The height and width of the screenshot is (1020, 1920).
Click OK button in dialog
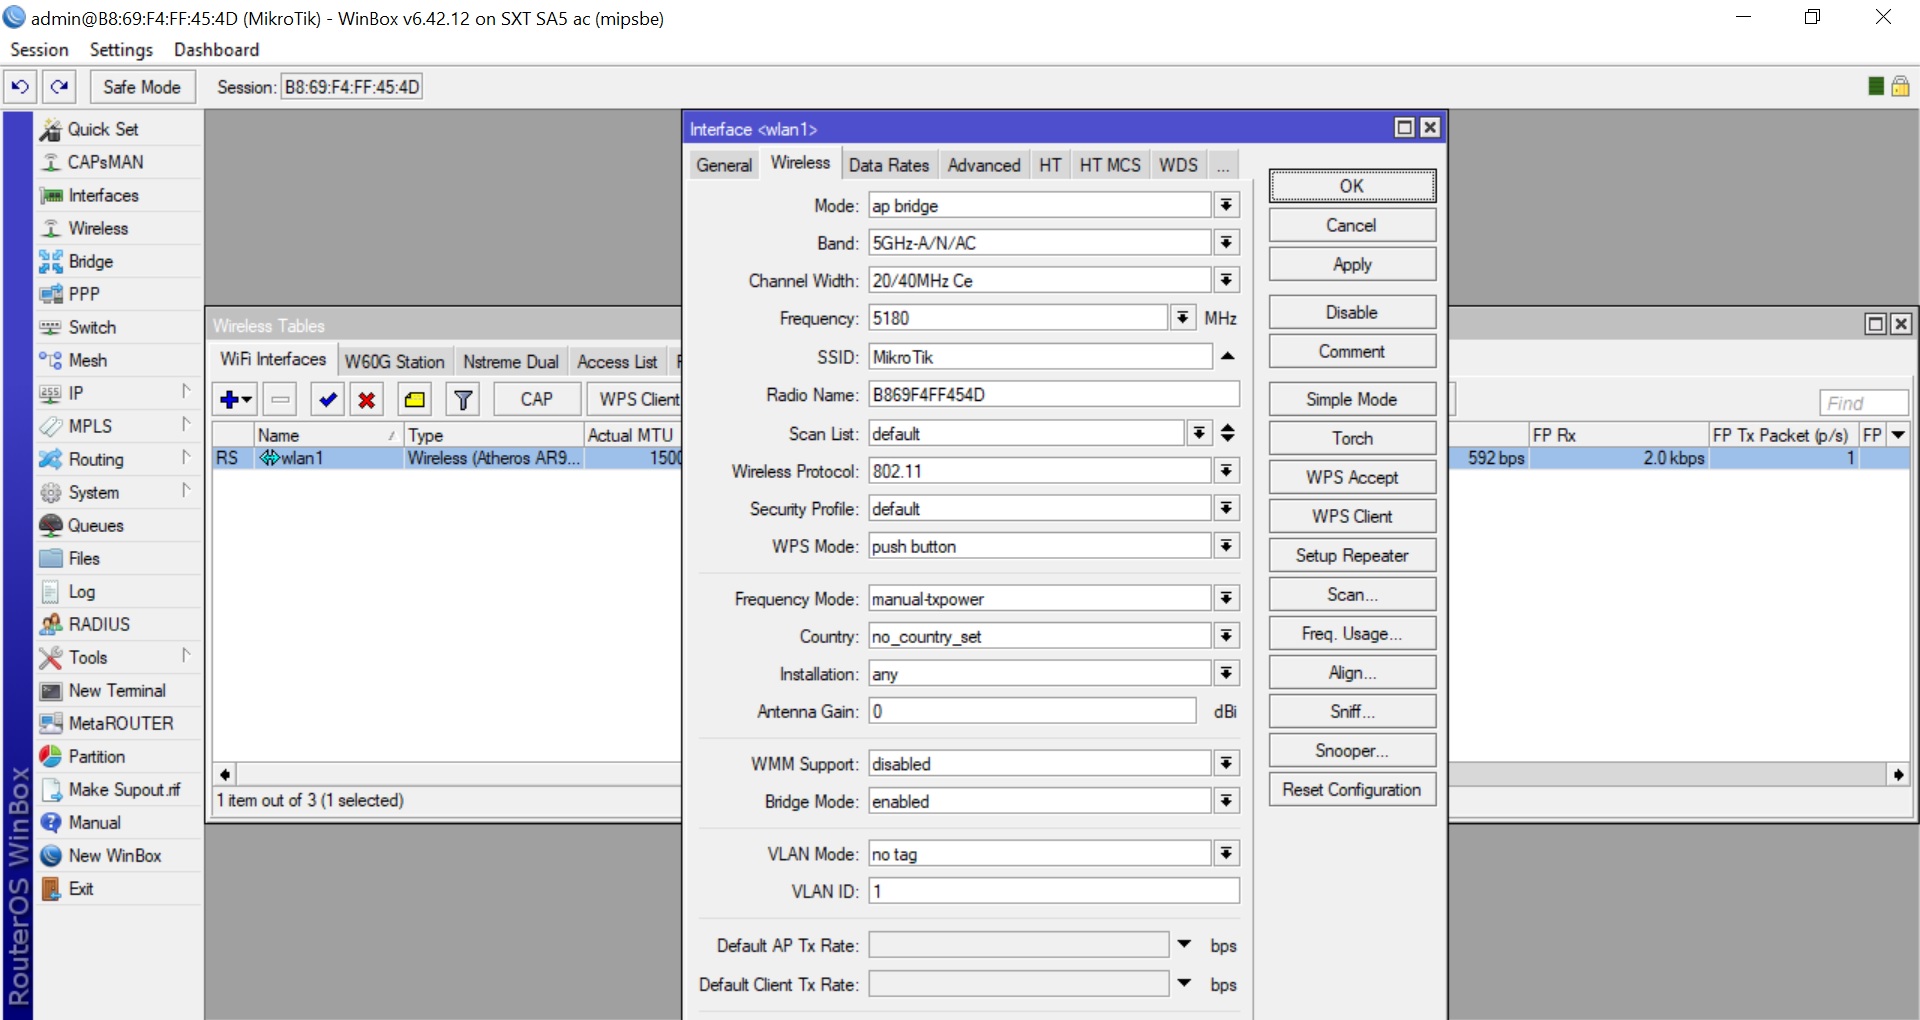tap(1352, 186)
